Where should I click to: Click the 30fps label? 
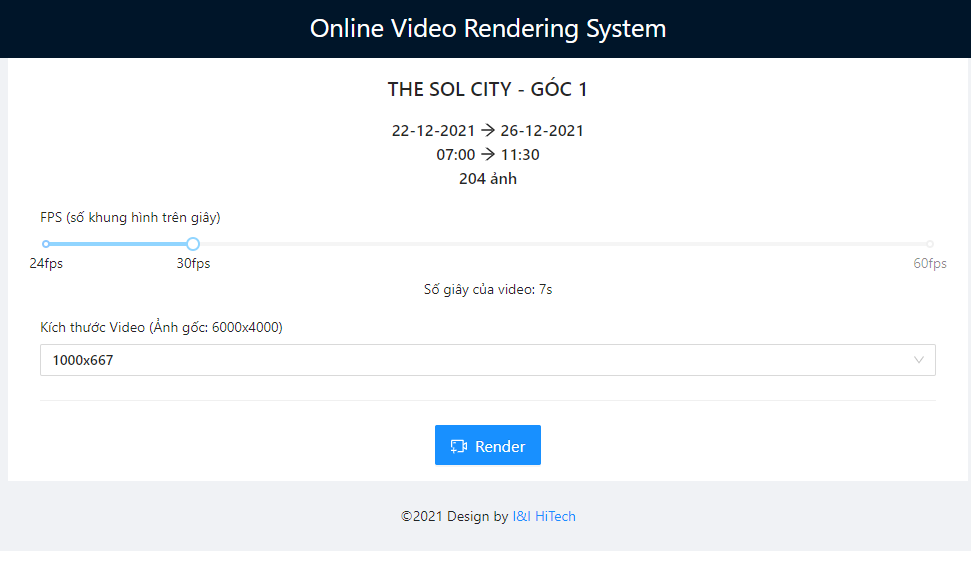193,264
